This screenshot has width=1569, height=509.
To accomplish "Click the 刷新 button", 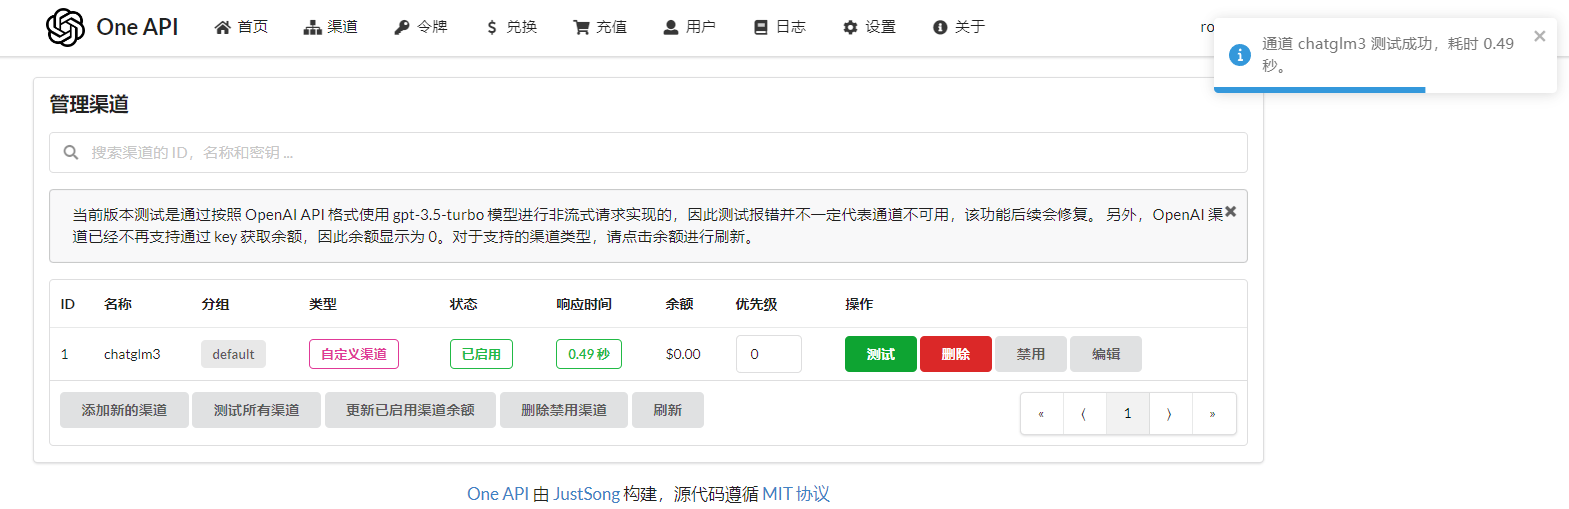I will (668, 410).
